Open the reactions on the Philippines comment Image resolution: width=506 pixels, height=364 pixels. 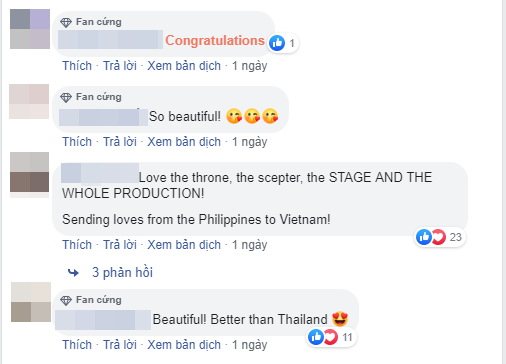coord(440,237)
